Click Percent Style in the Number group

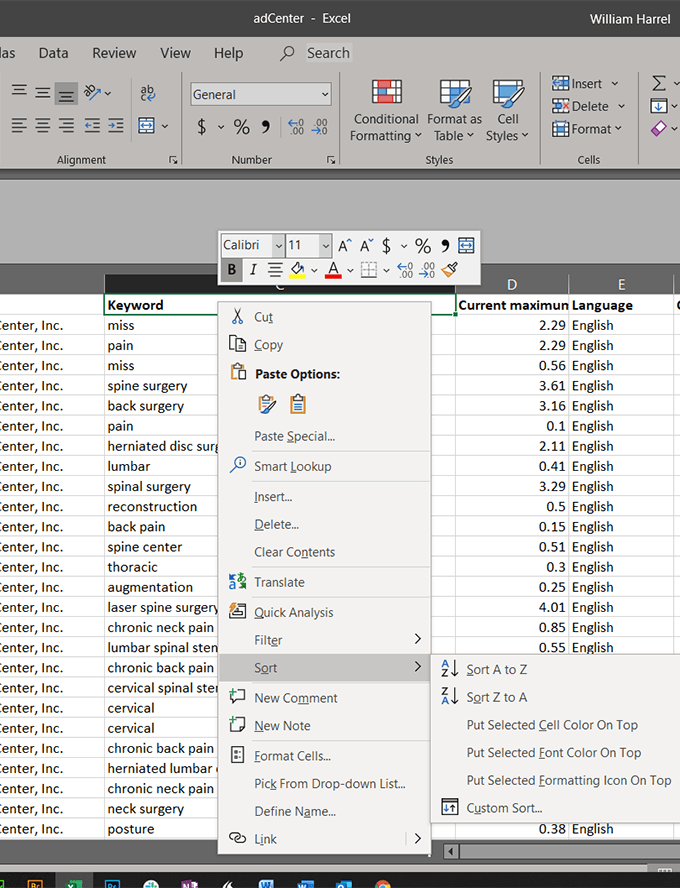click(x=241, y=126)
